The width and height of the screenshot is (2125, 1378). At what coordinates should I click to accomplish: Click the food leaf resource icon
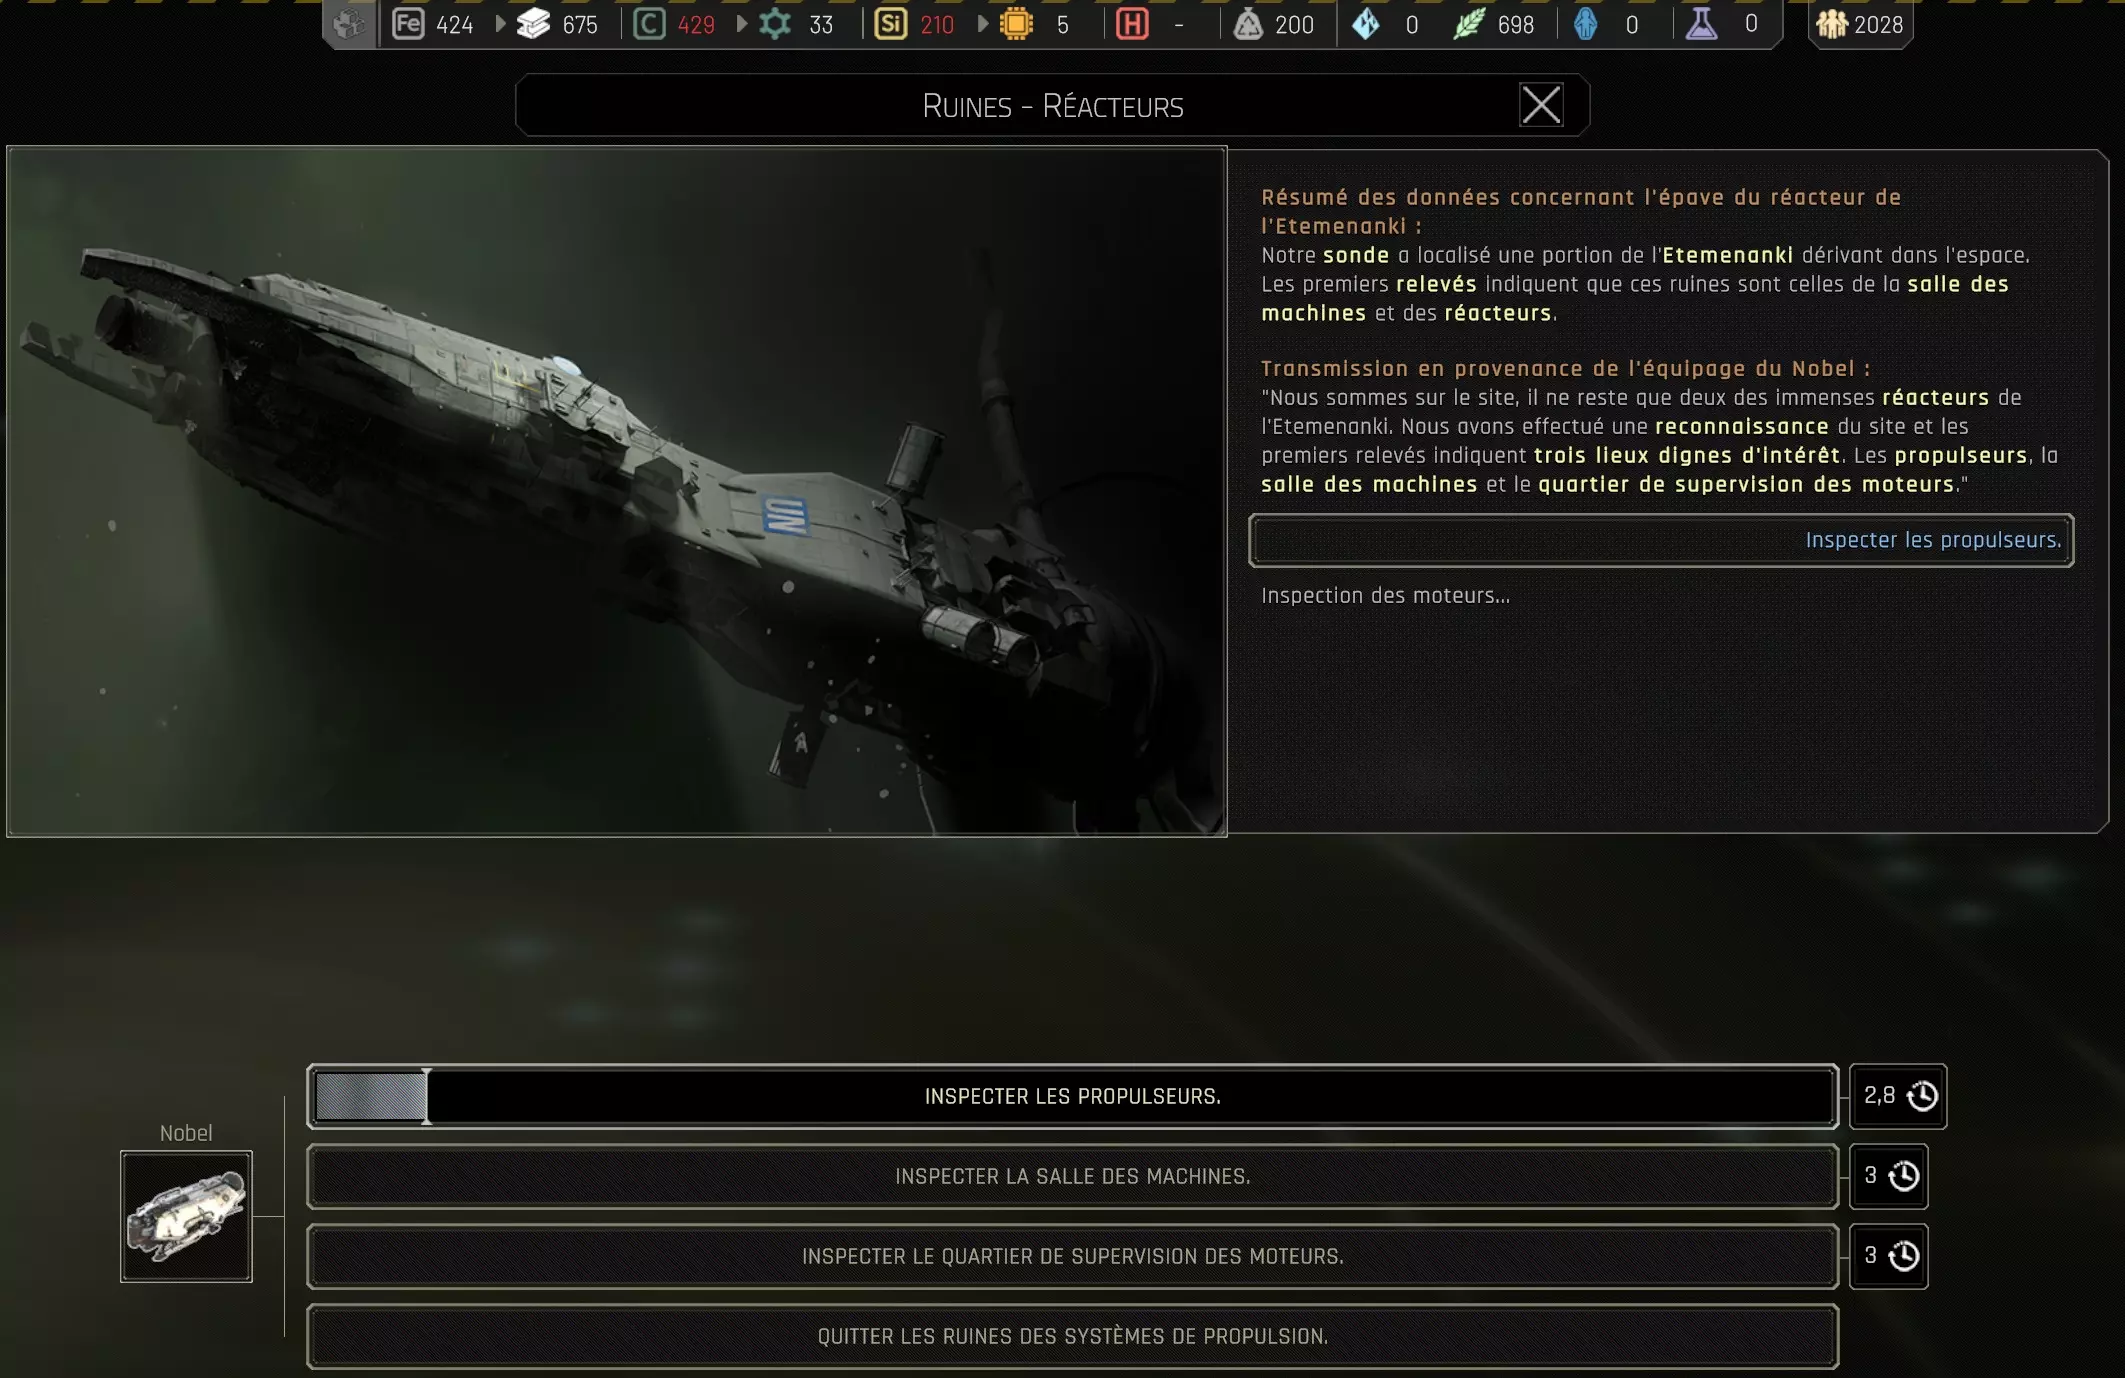click(x=1468, y=24)
